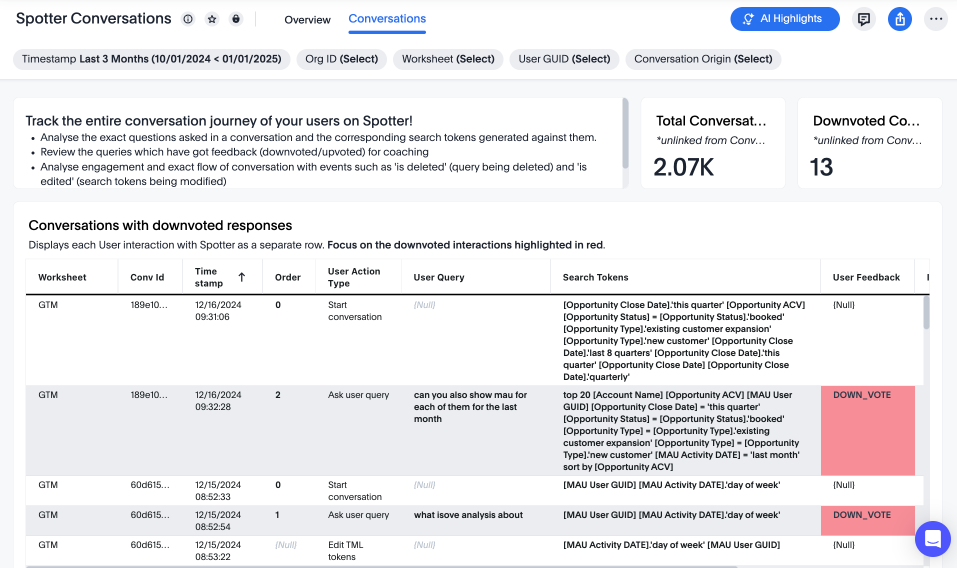
Task: Open the chat support bubble
Action: (932, 539)
